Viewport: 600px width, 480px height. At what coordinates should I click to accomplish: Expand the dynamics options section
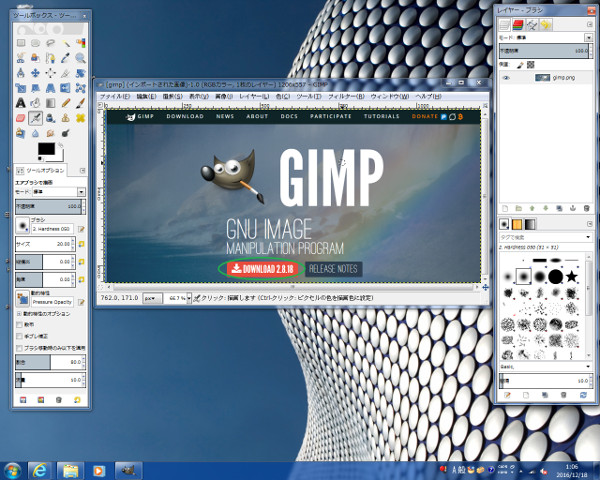click(19, 313)
